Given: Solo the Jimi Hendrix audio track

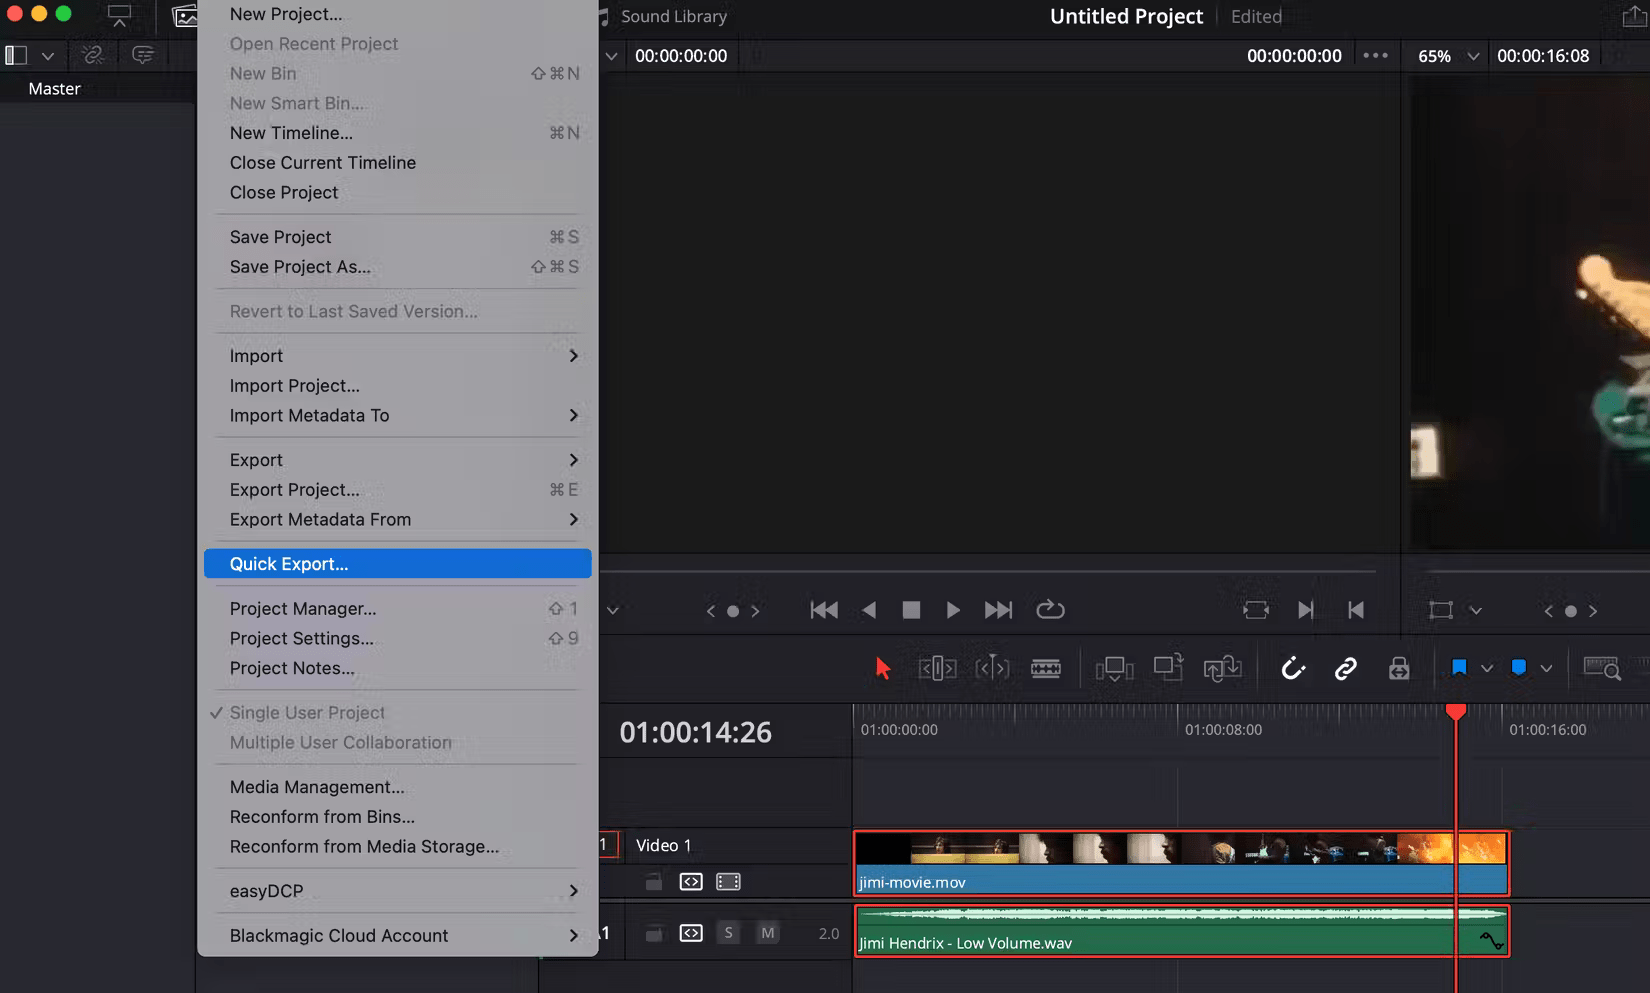Looking at the screenshot, I should tap(728, 932).
